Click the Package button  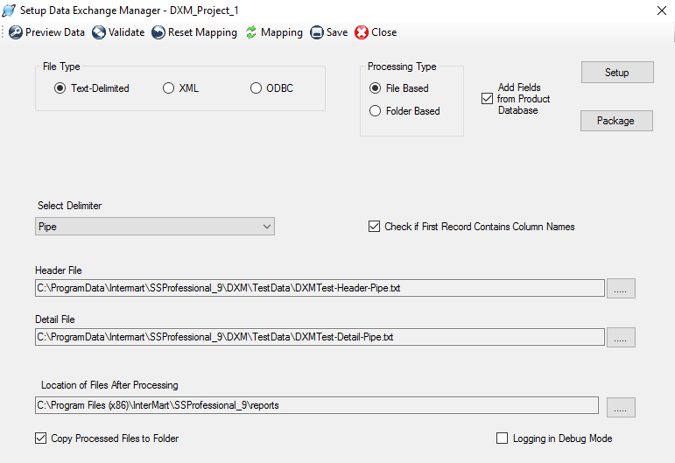[x=616, y=120]
